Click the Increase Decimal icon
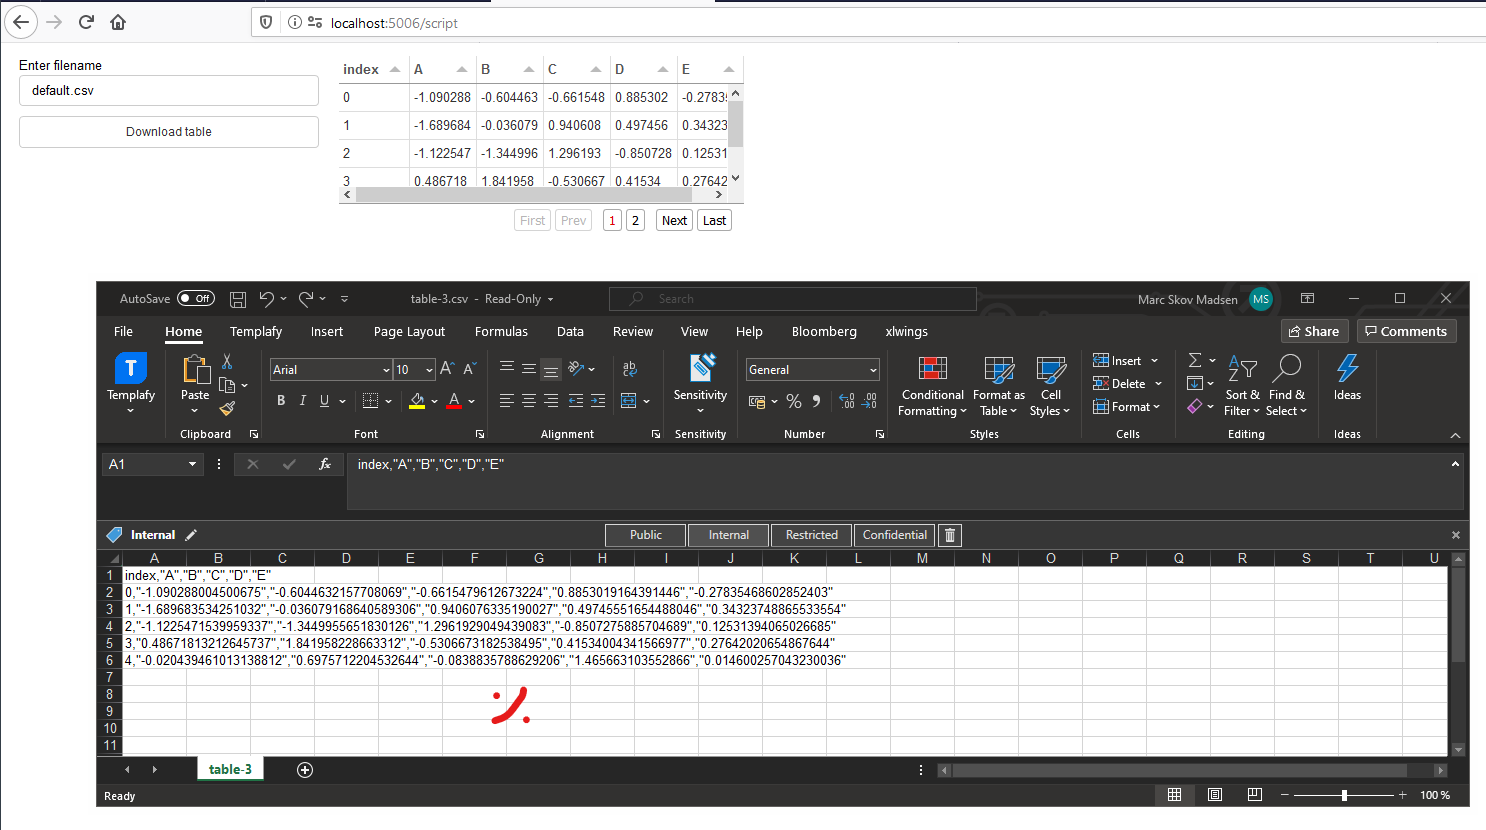Image resolution: width=1486 pixels, height=830 pixels. click(845, 401)
